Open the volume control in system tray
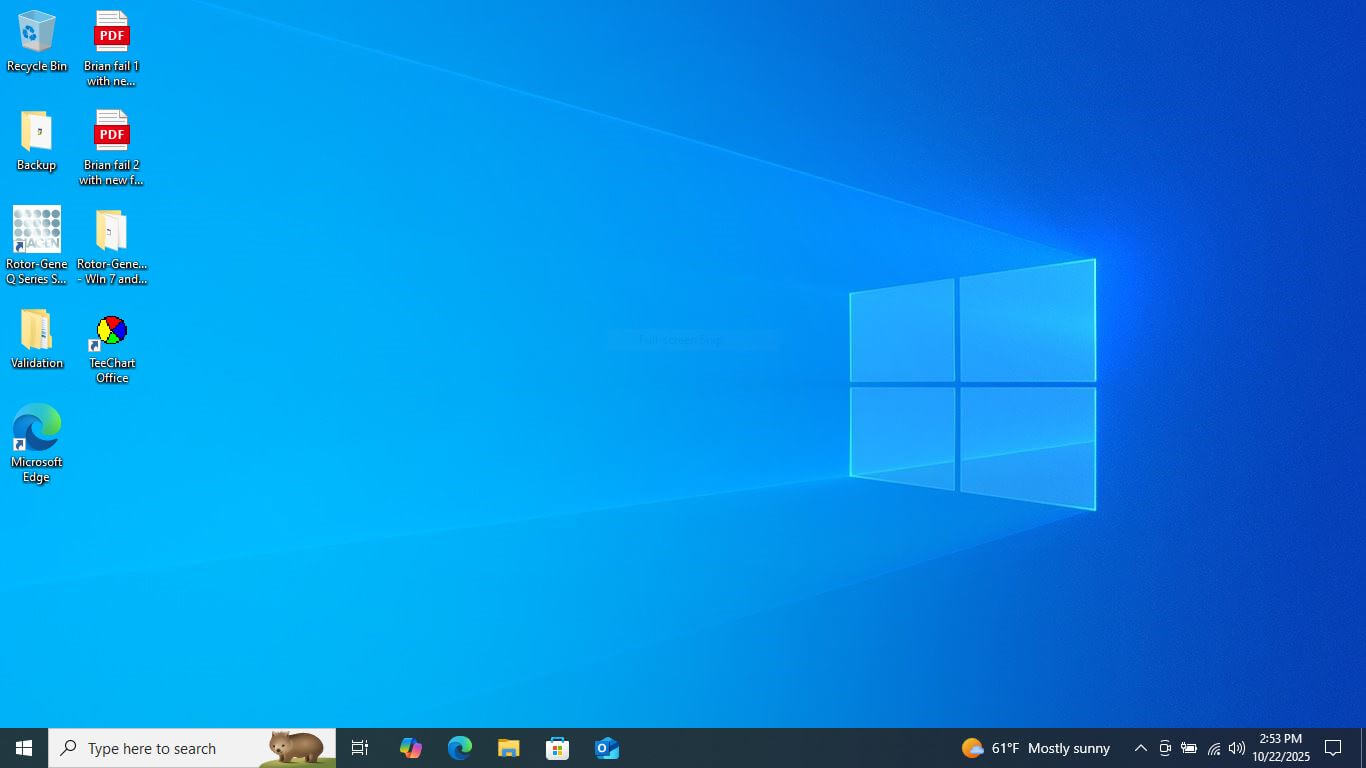The image size is (1366, 768). [1237, 748]
